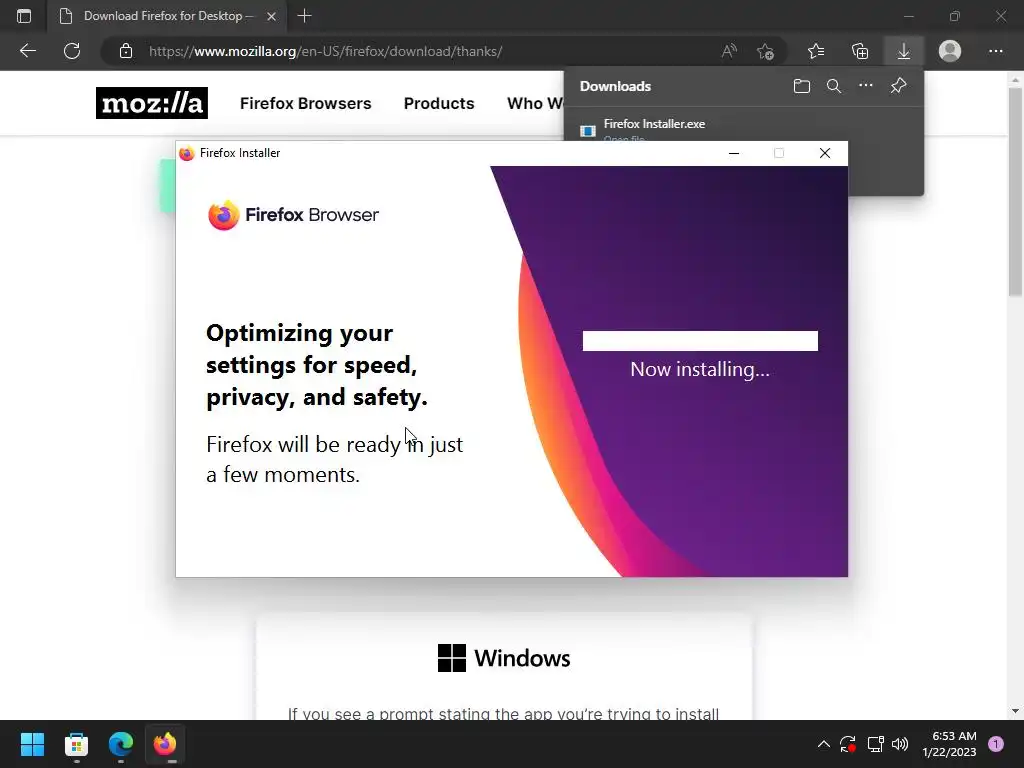This screenshot has height=768, width=1024.
Task: Click the Firefox Browser logo in installer
Action: [x=293, y=215]
